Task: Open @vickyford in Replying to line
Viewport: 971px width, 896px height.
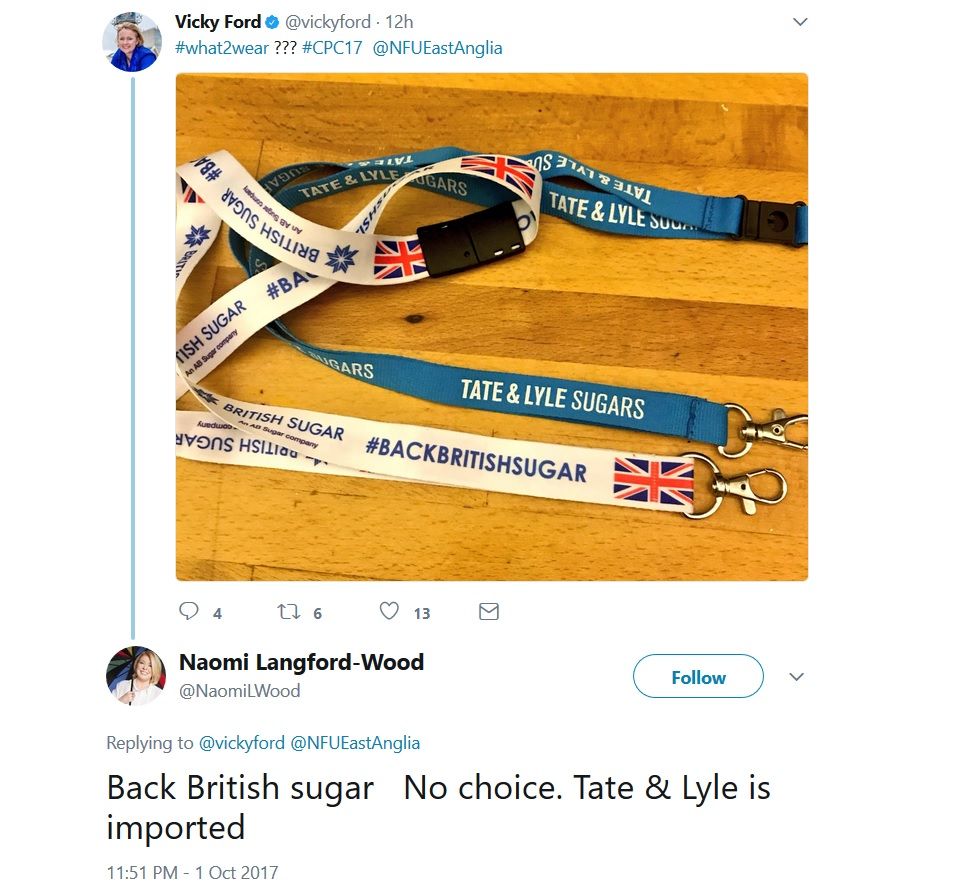Action: point(242,743)
